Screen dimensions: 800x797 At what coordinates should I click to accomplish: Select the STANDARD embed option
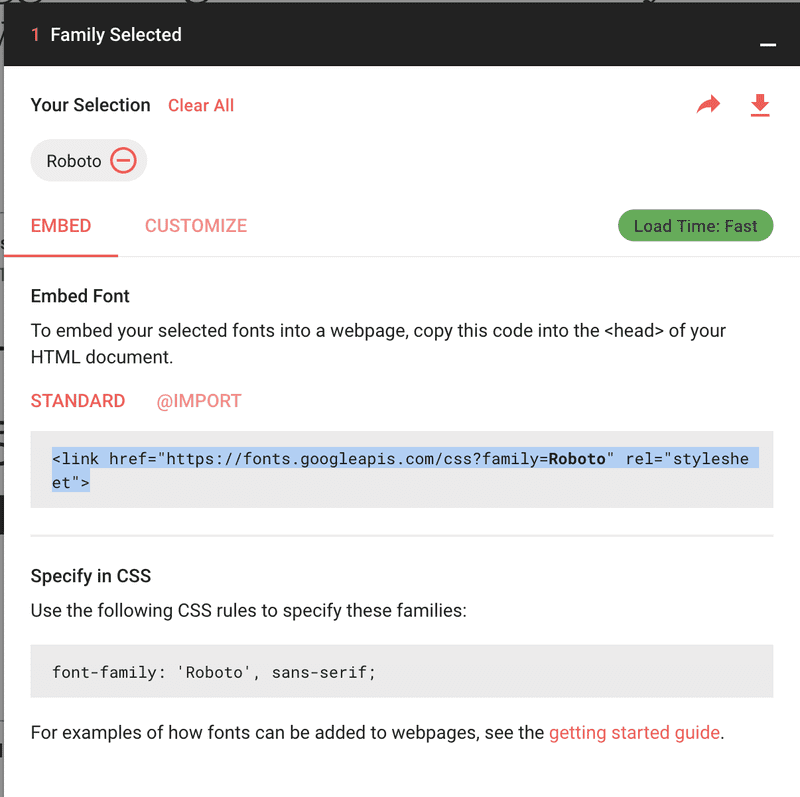click(78, 400)
